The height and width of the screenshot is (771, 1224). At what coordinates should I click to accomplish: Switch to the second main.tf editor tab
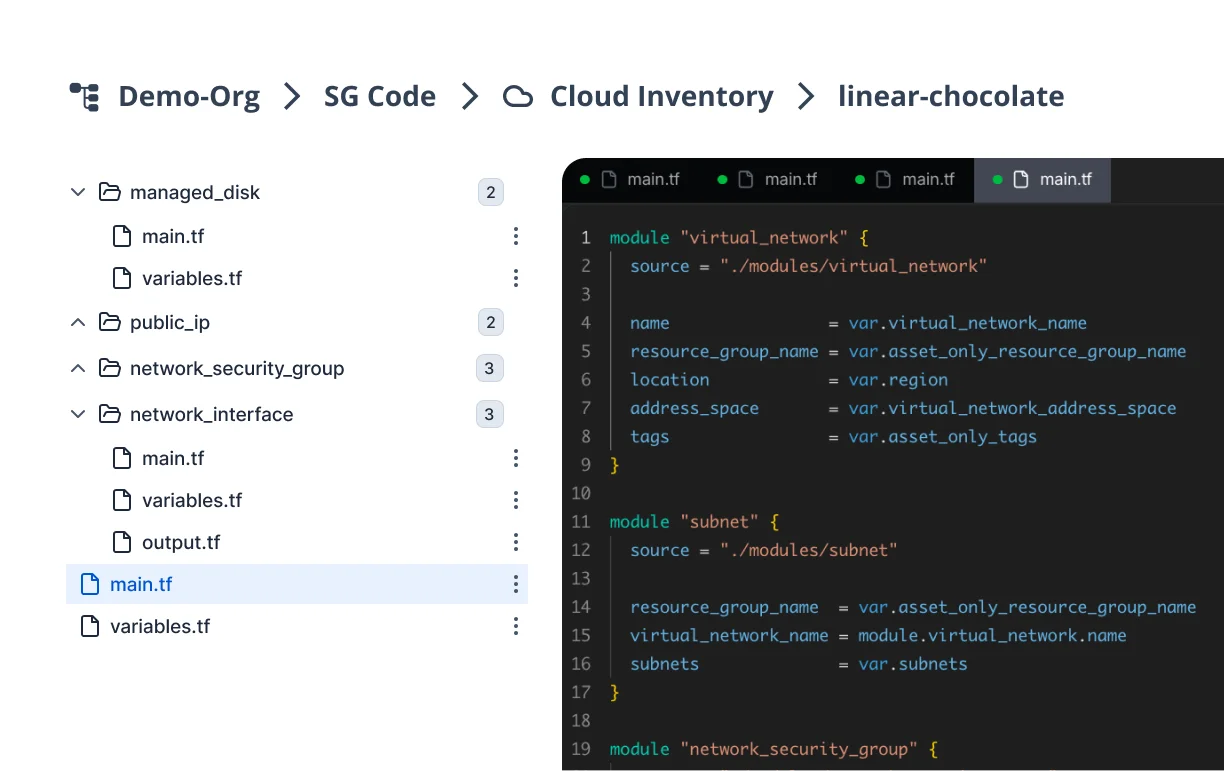coord(768,180)
